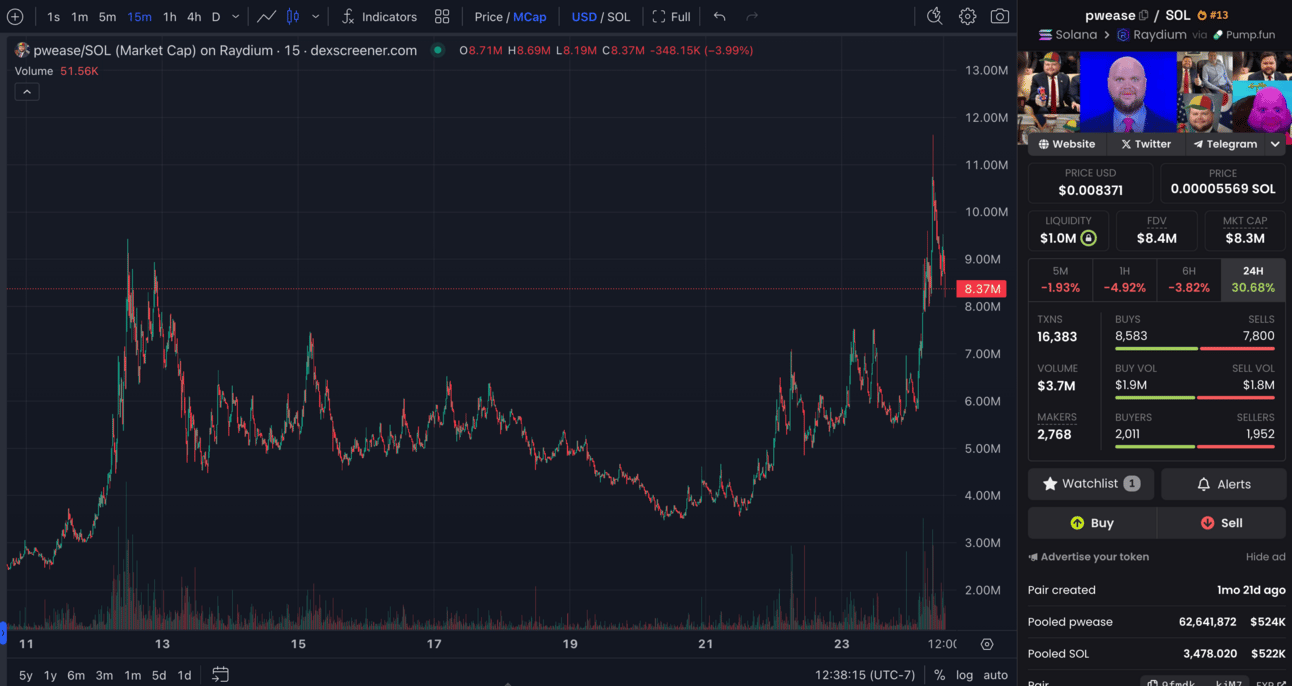The width and height of the screenshot is (1292, 686).
Task: Open the token Telegram link
Action: click(x=1225, y=144)
